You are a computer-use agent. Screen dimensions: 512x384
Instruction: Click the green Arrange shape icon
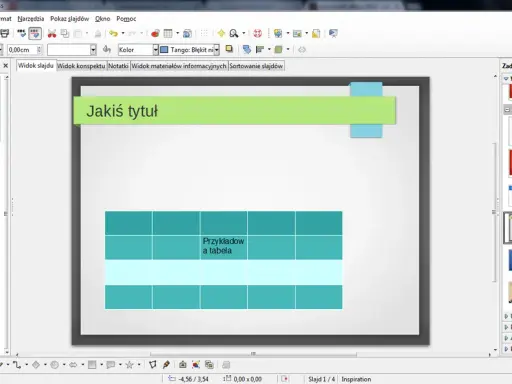point(278,50)
